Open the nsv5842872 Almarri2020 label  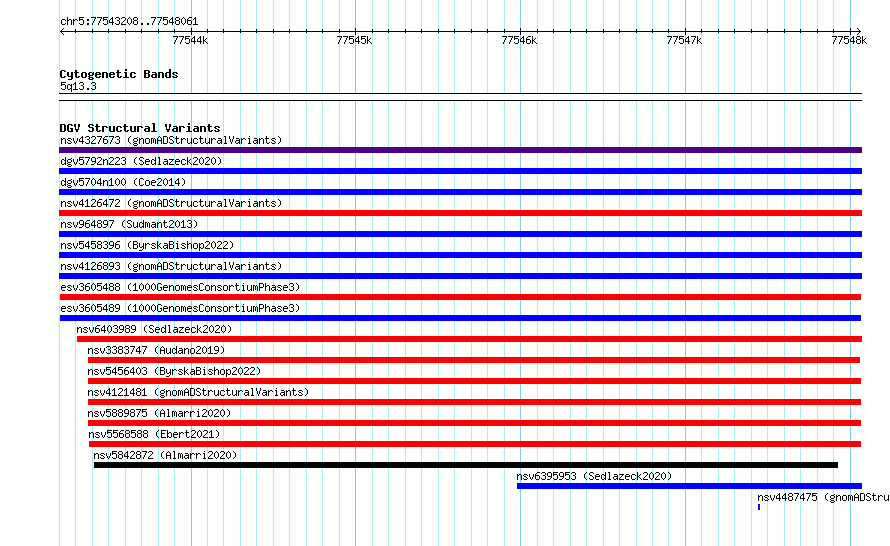165,455
